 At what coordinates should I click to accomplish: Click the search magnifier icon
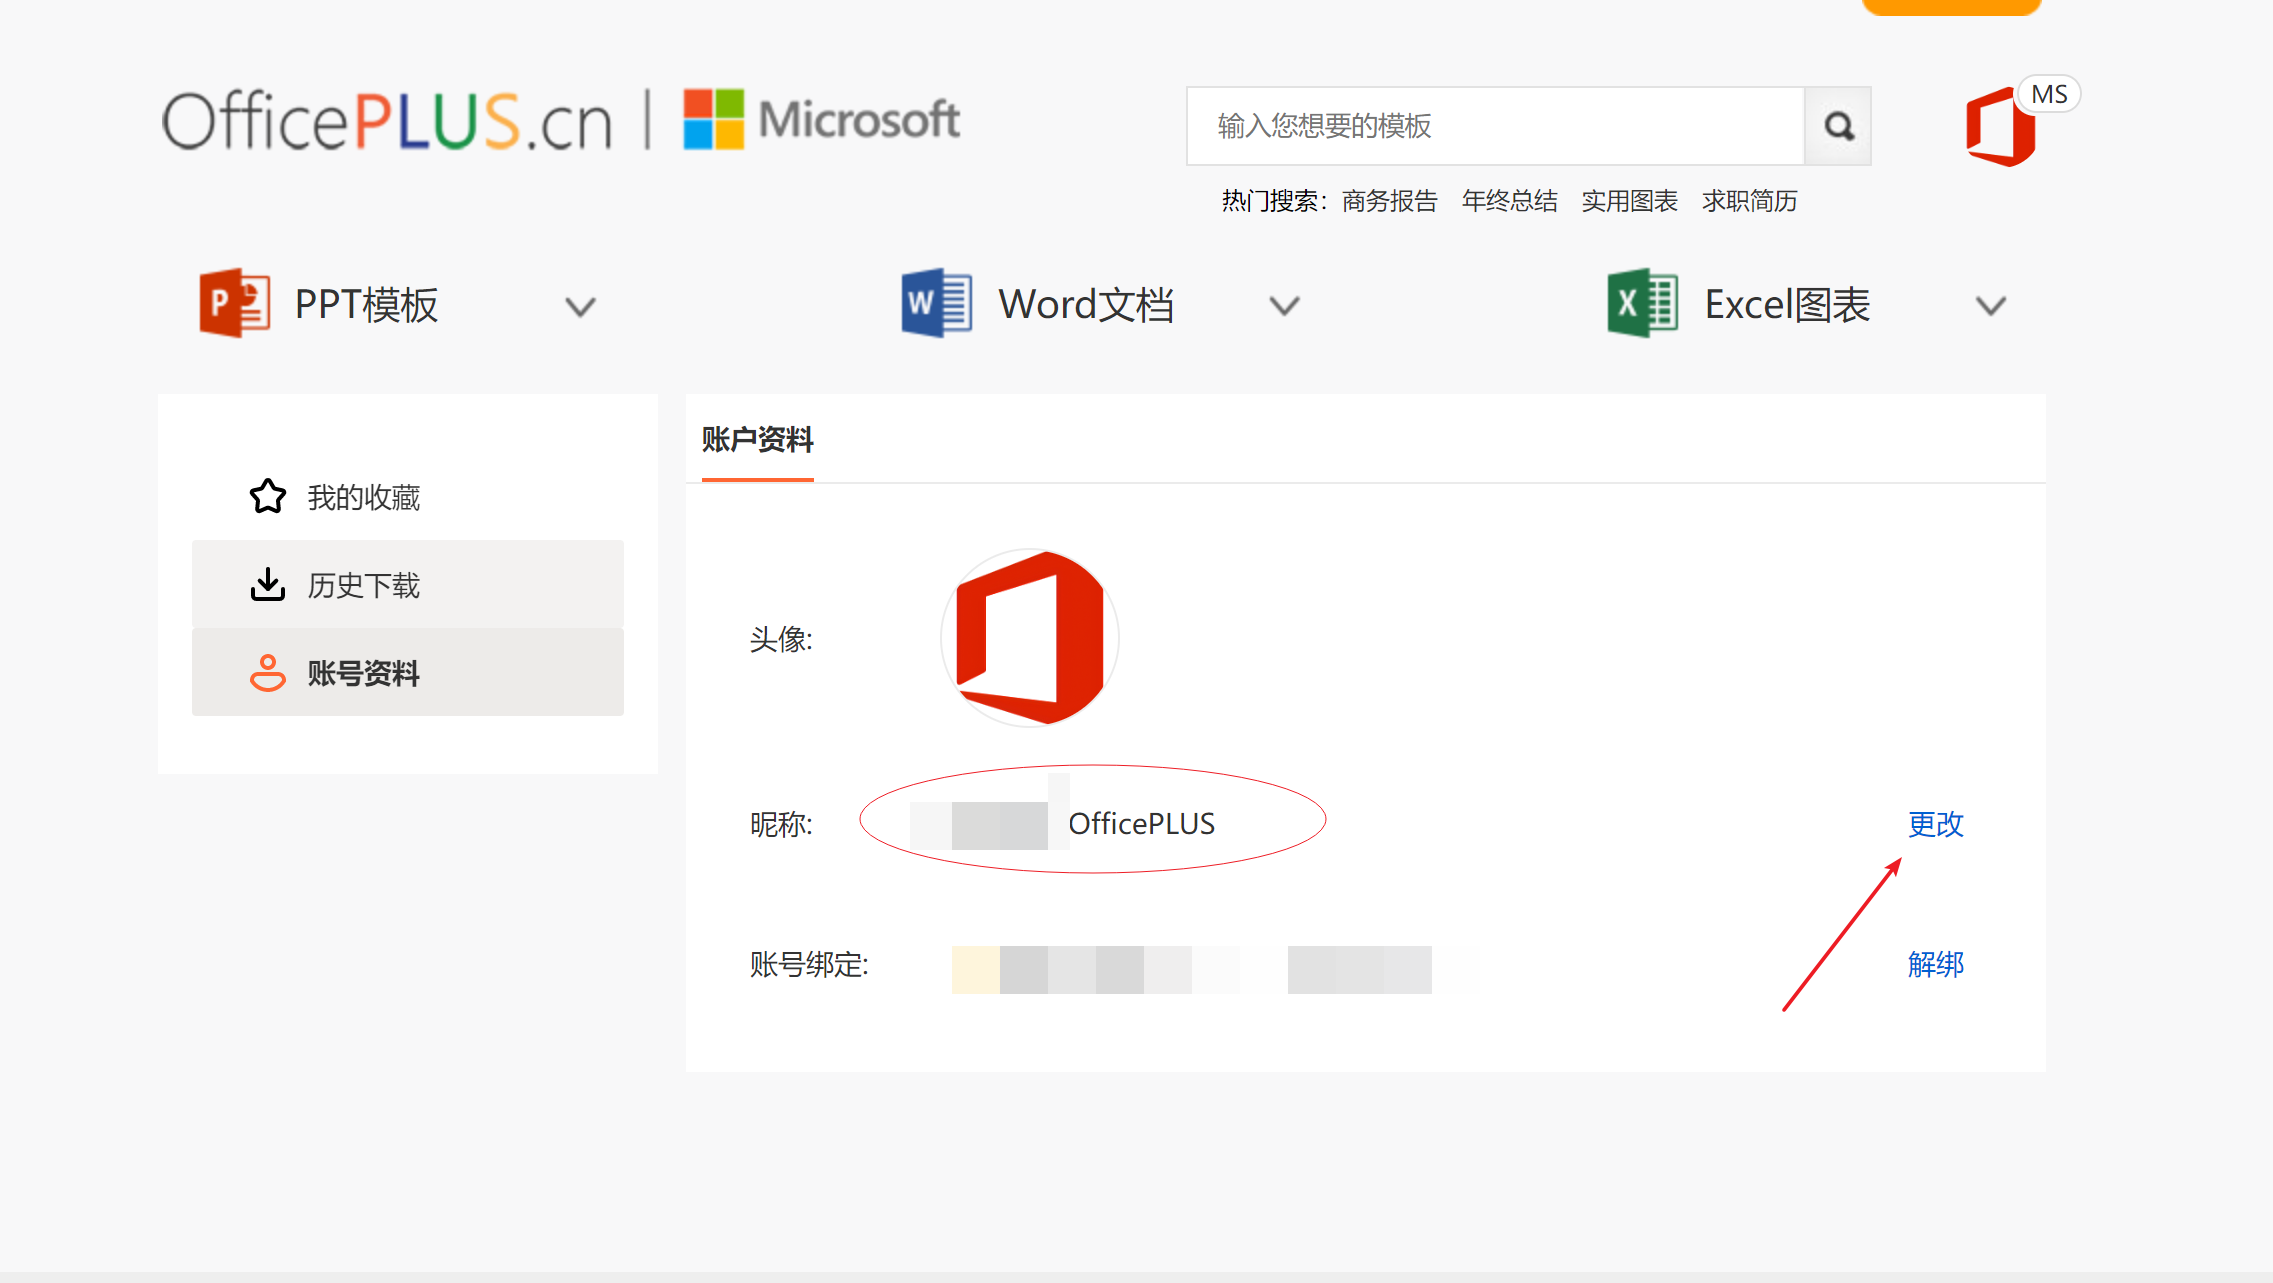pos(1838,126)
